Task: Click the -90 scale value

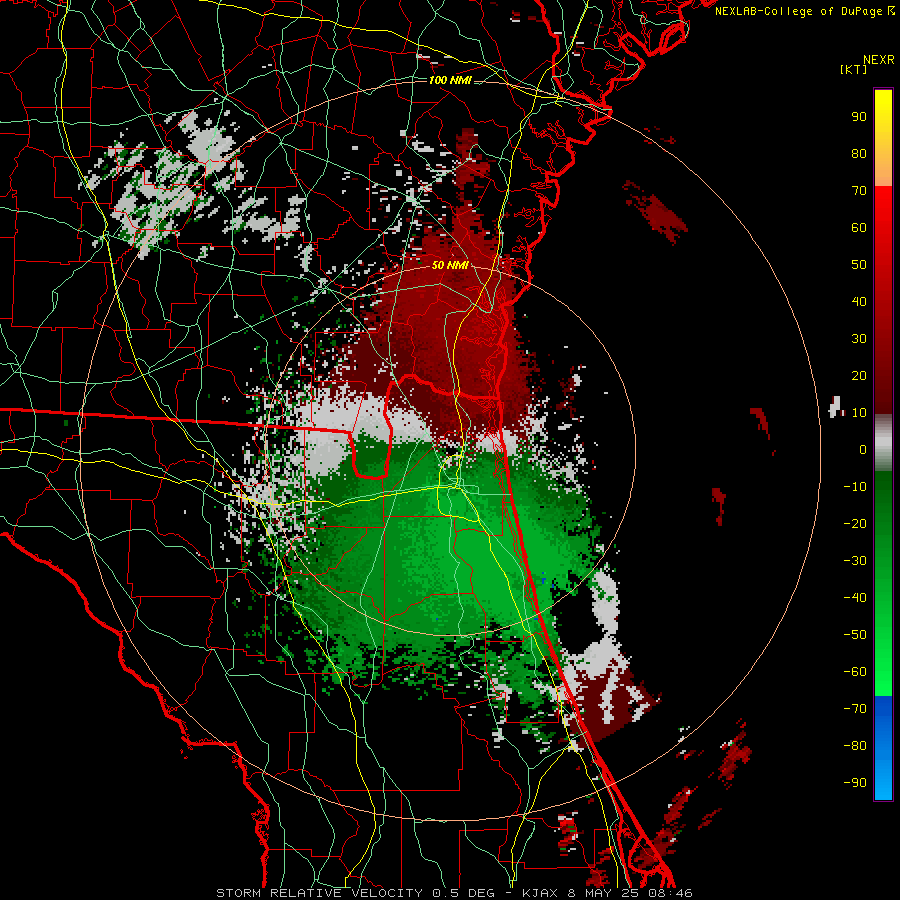Action: pos(855,782)
